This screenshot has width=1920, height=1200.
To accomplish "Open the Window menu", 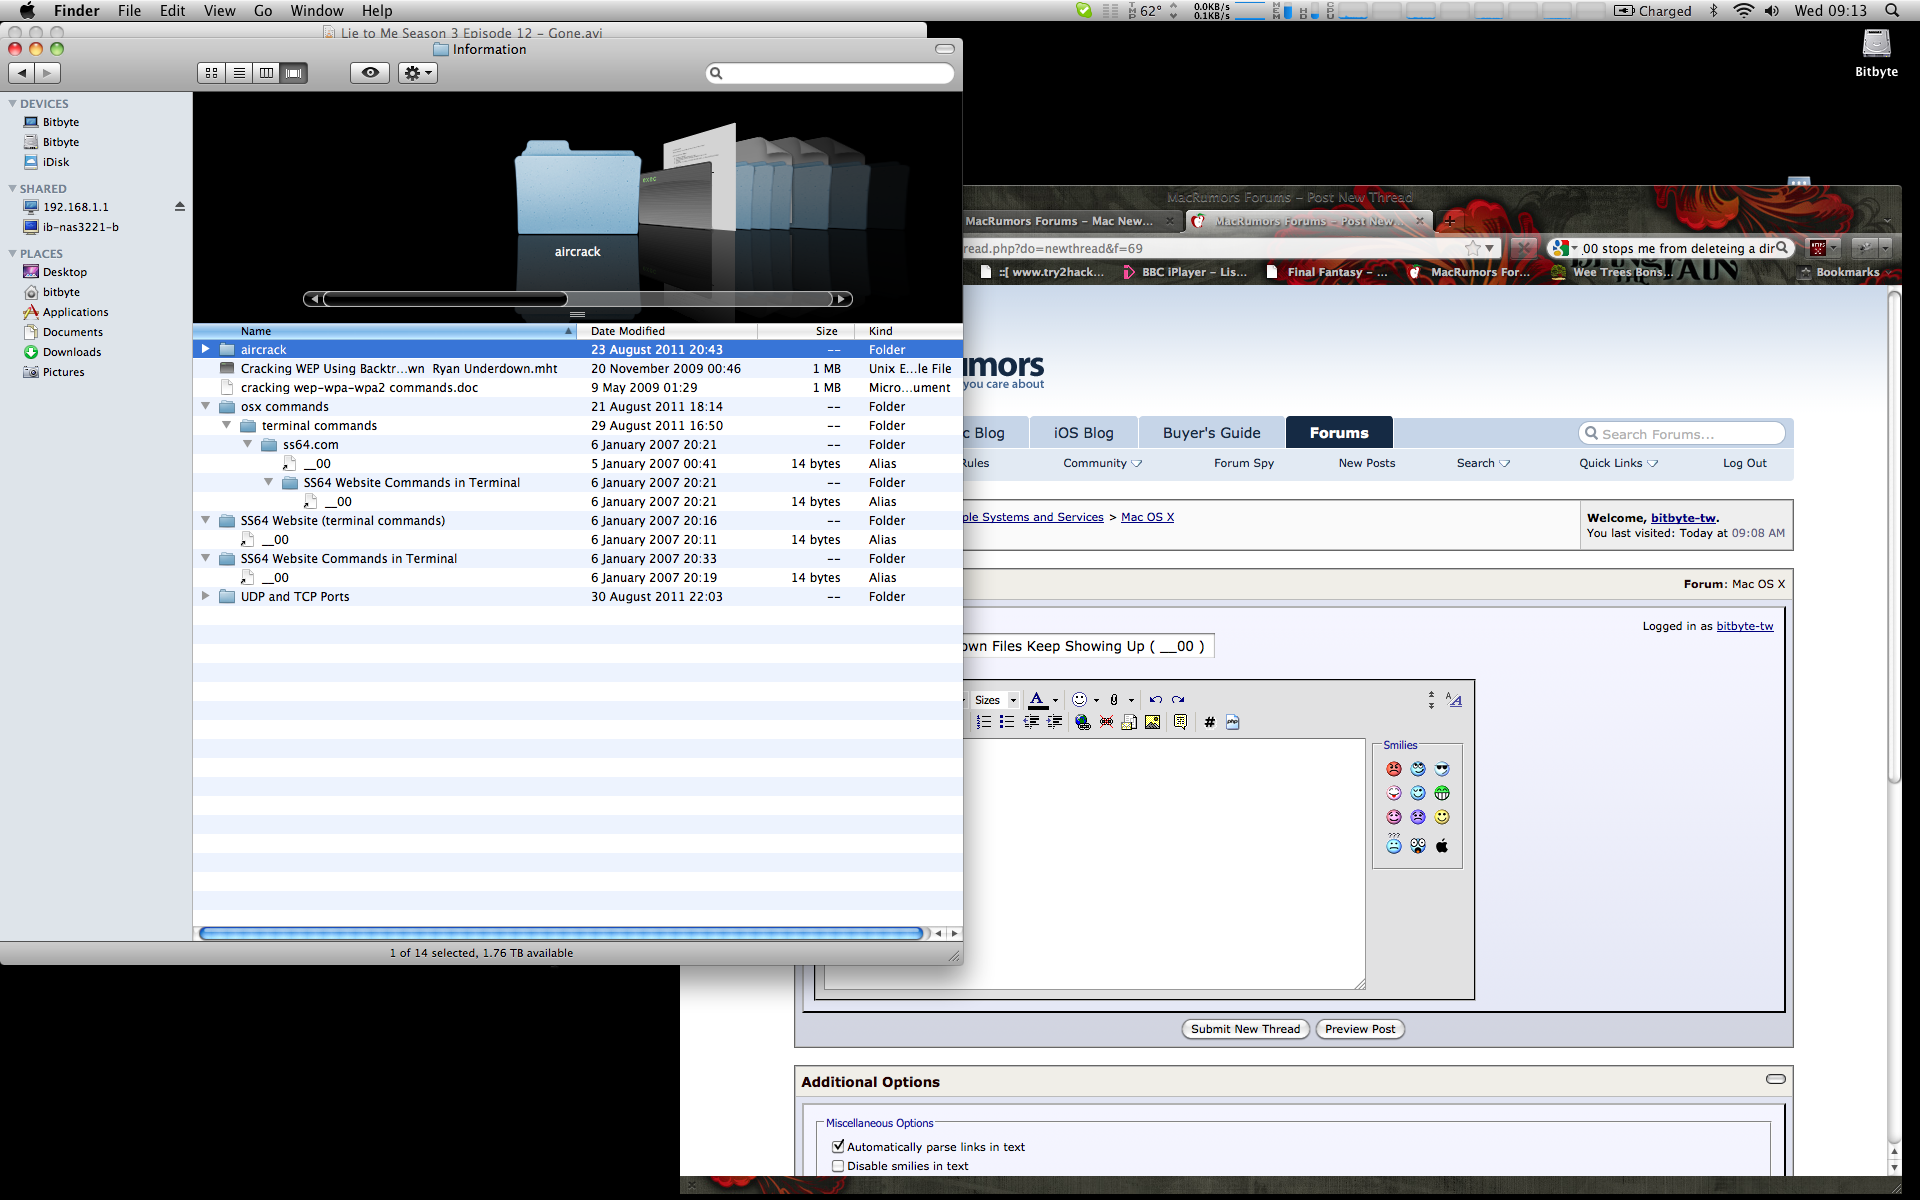I will tap(316, 11).
